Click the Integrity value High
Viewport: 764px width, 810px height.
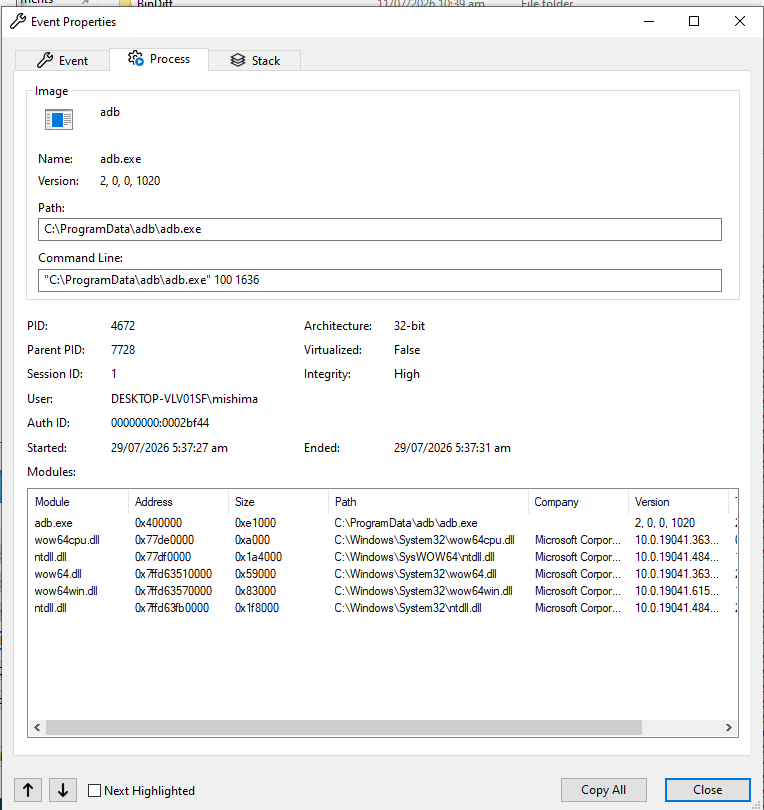coord(407,374)
